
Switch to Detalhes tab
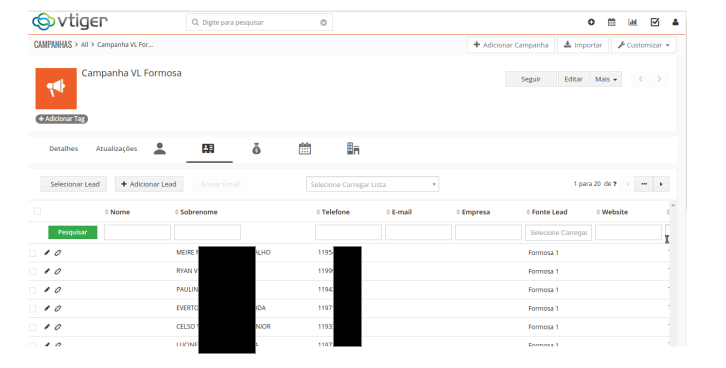63,149
